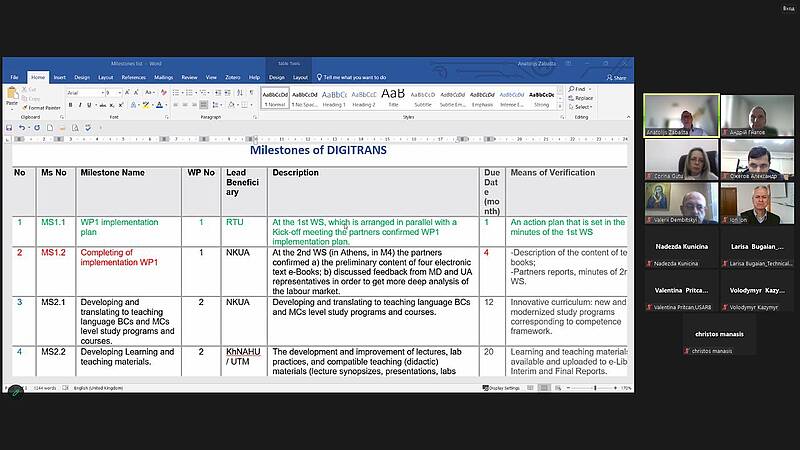Increase font size with grow-font icon
Viewport: 800px width, 450px height.
pos(127,92)
